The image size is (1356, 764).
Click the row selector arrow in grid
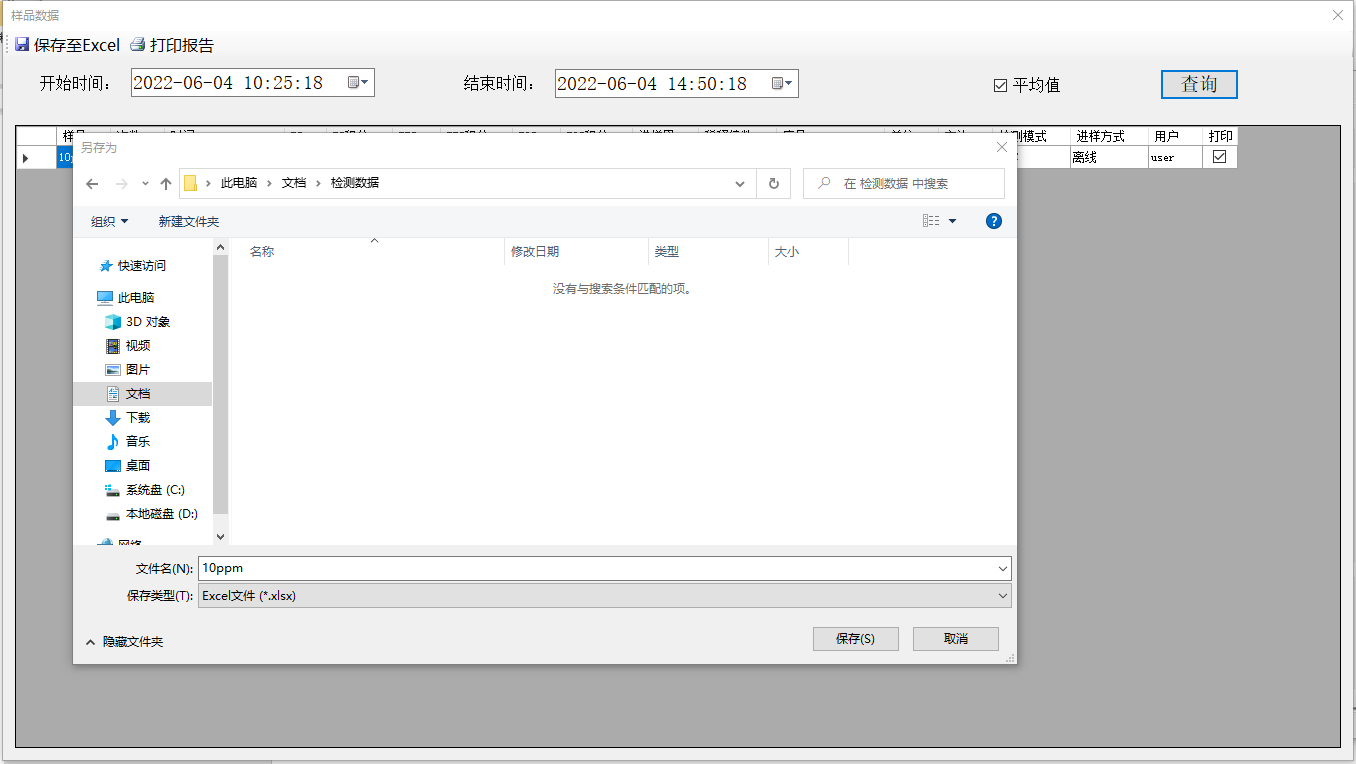coord(25,158)
